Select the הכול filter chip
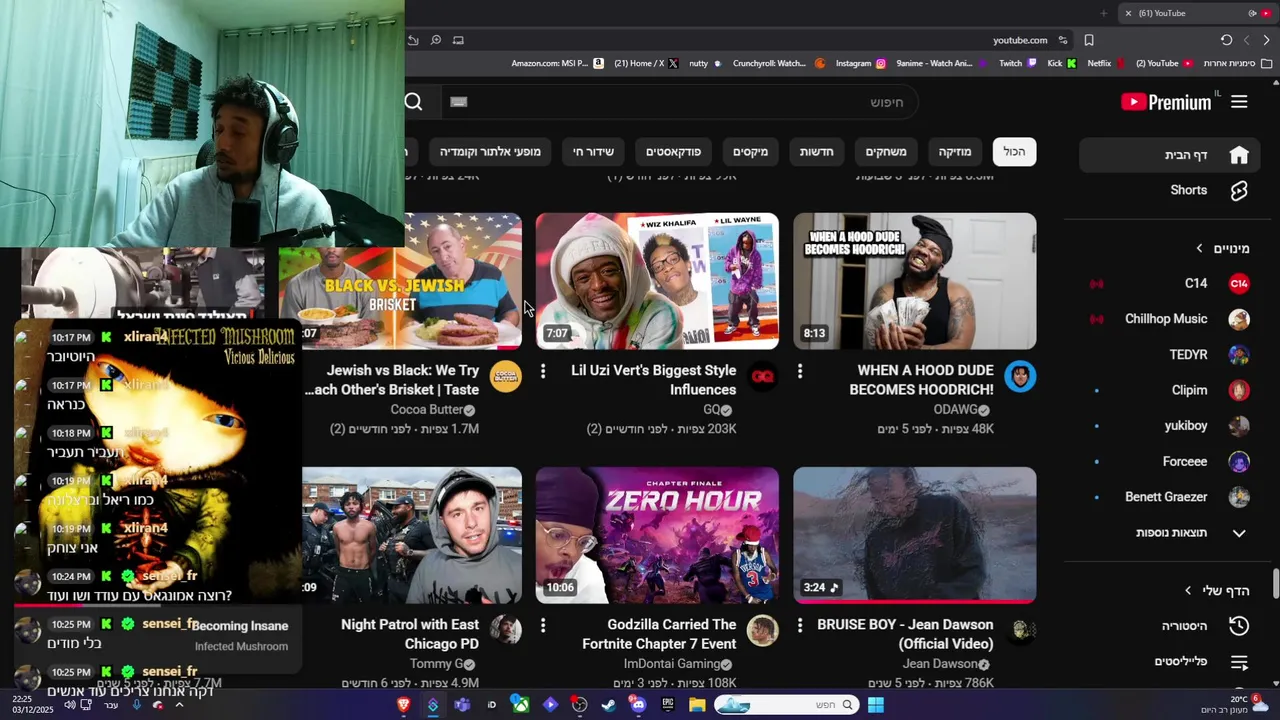This screenshot has height=720, width=1280. pyautogui.click(x=1014, y=152)
